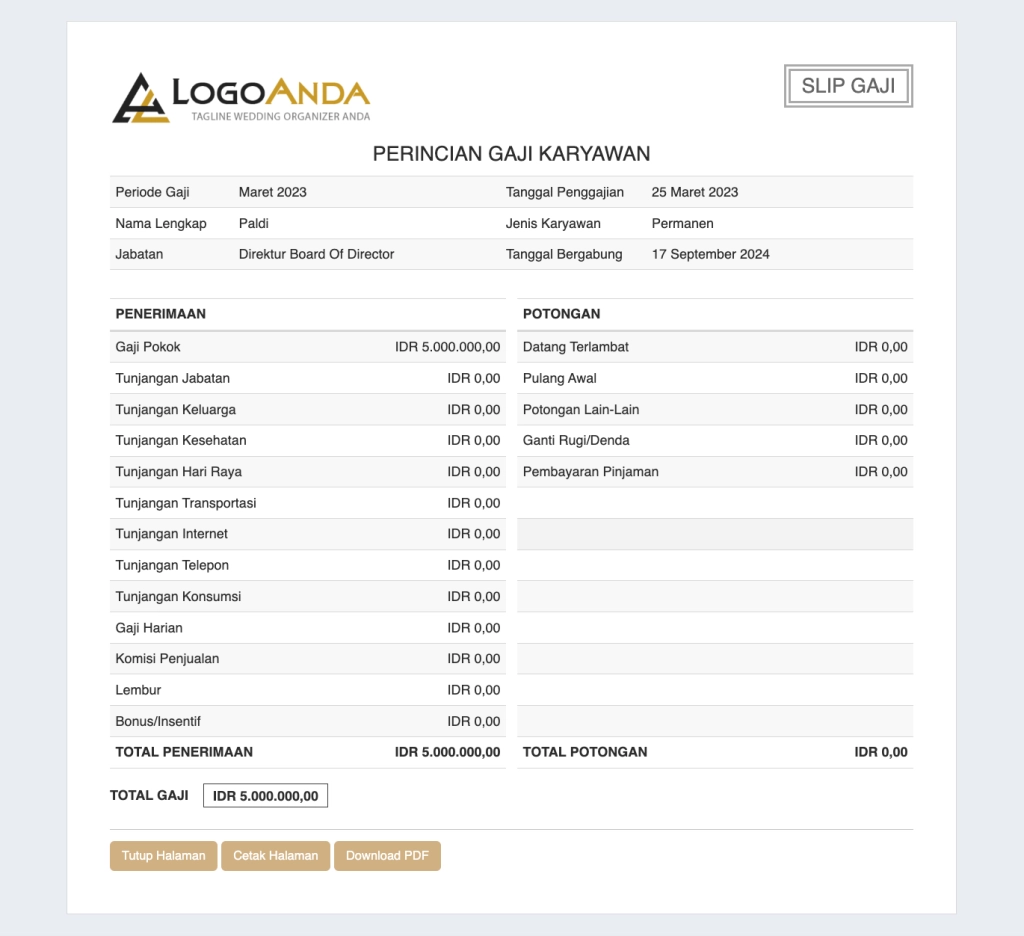
Task: Click the Perincian Gaji Karyawan heading
Action: pos(511,154)
